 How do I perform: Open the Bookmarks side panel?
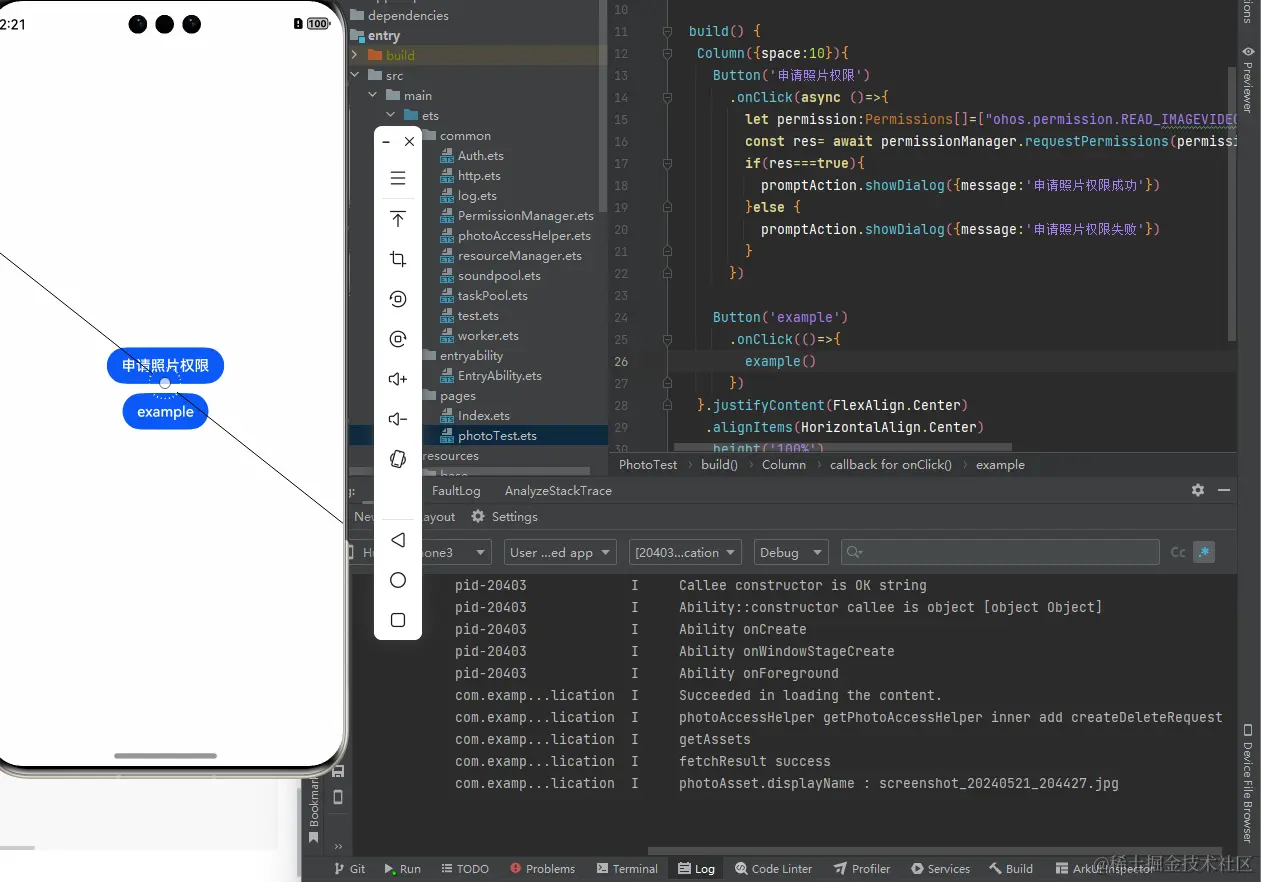click(x=313, y=810)
